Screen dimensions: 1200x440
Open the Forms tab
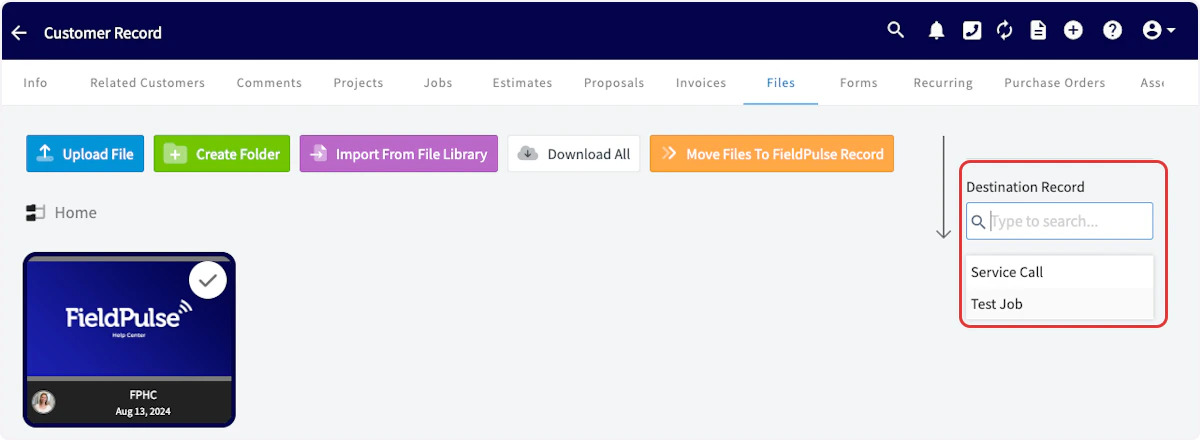(859, 83)
